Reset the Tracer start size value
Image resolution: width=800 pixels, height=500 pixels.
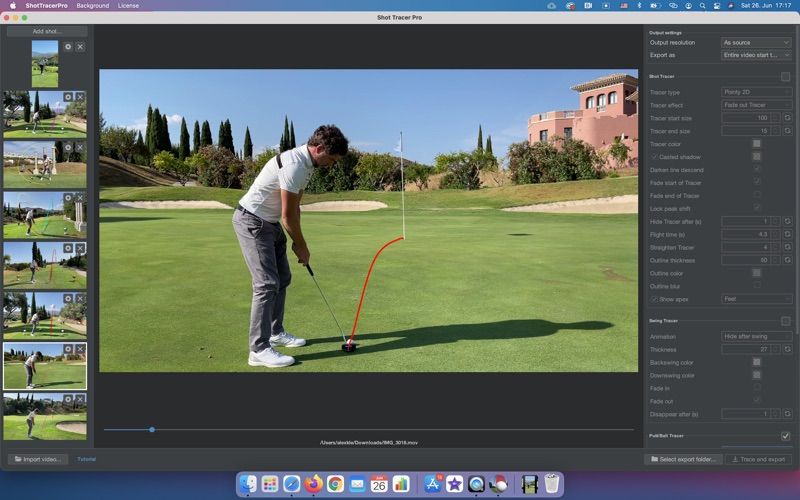point(787,118)
